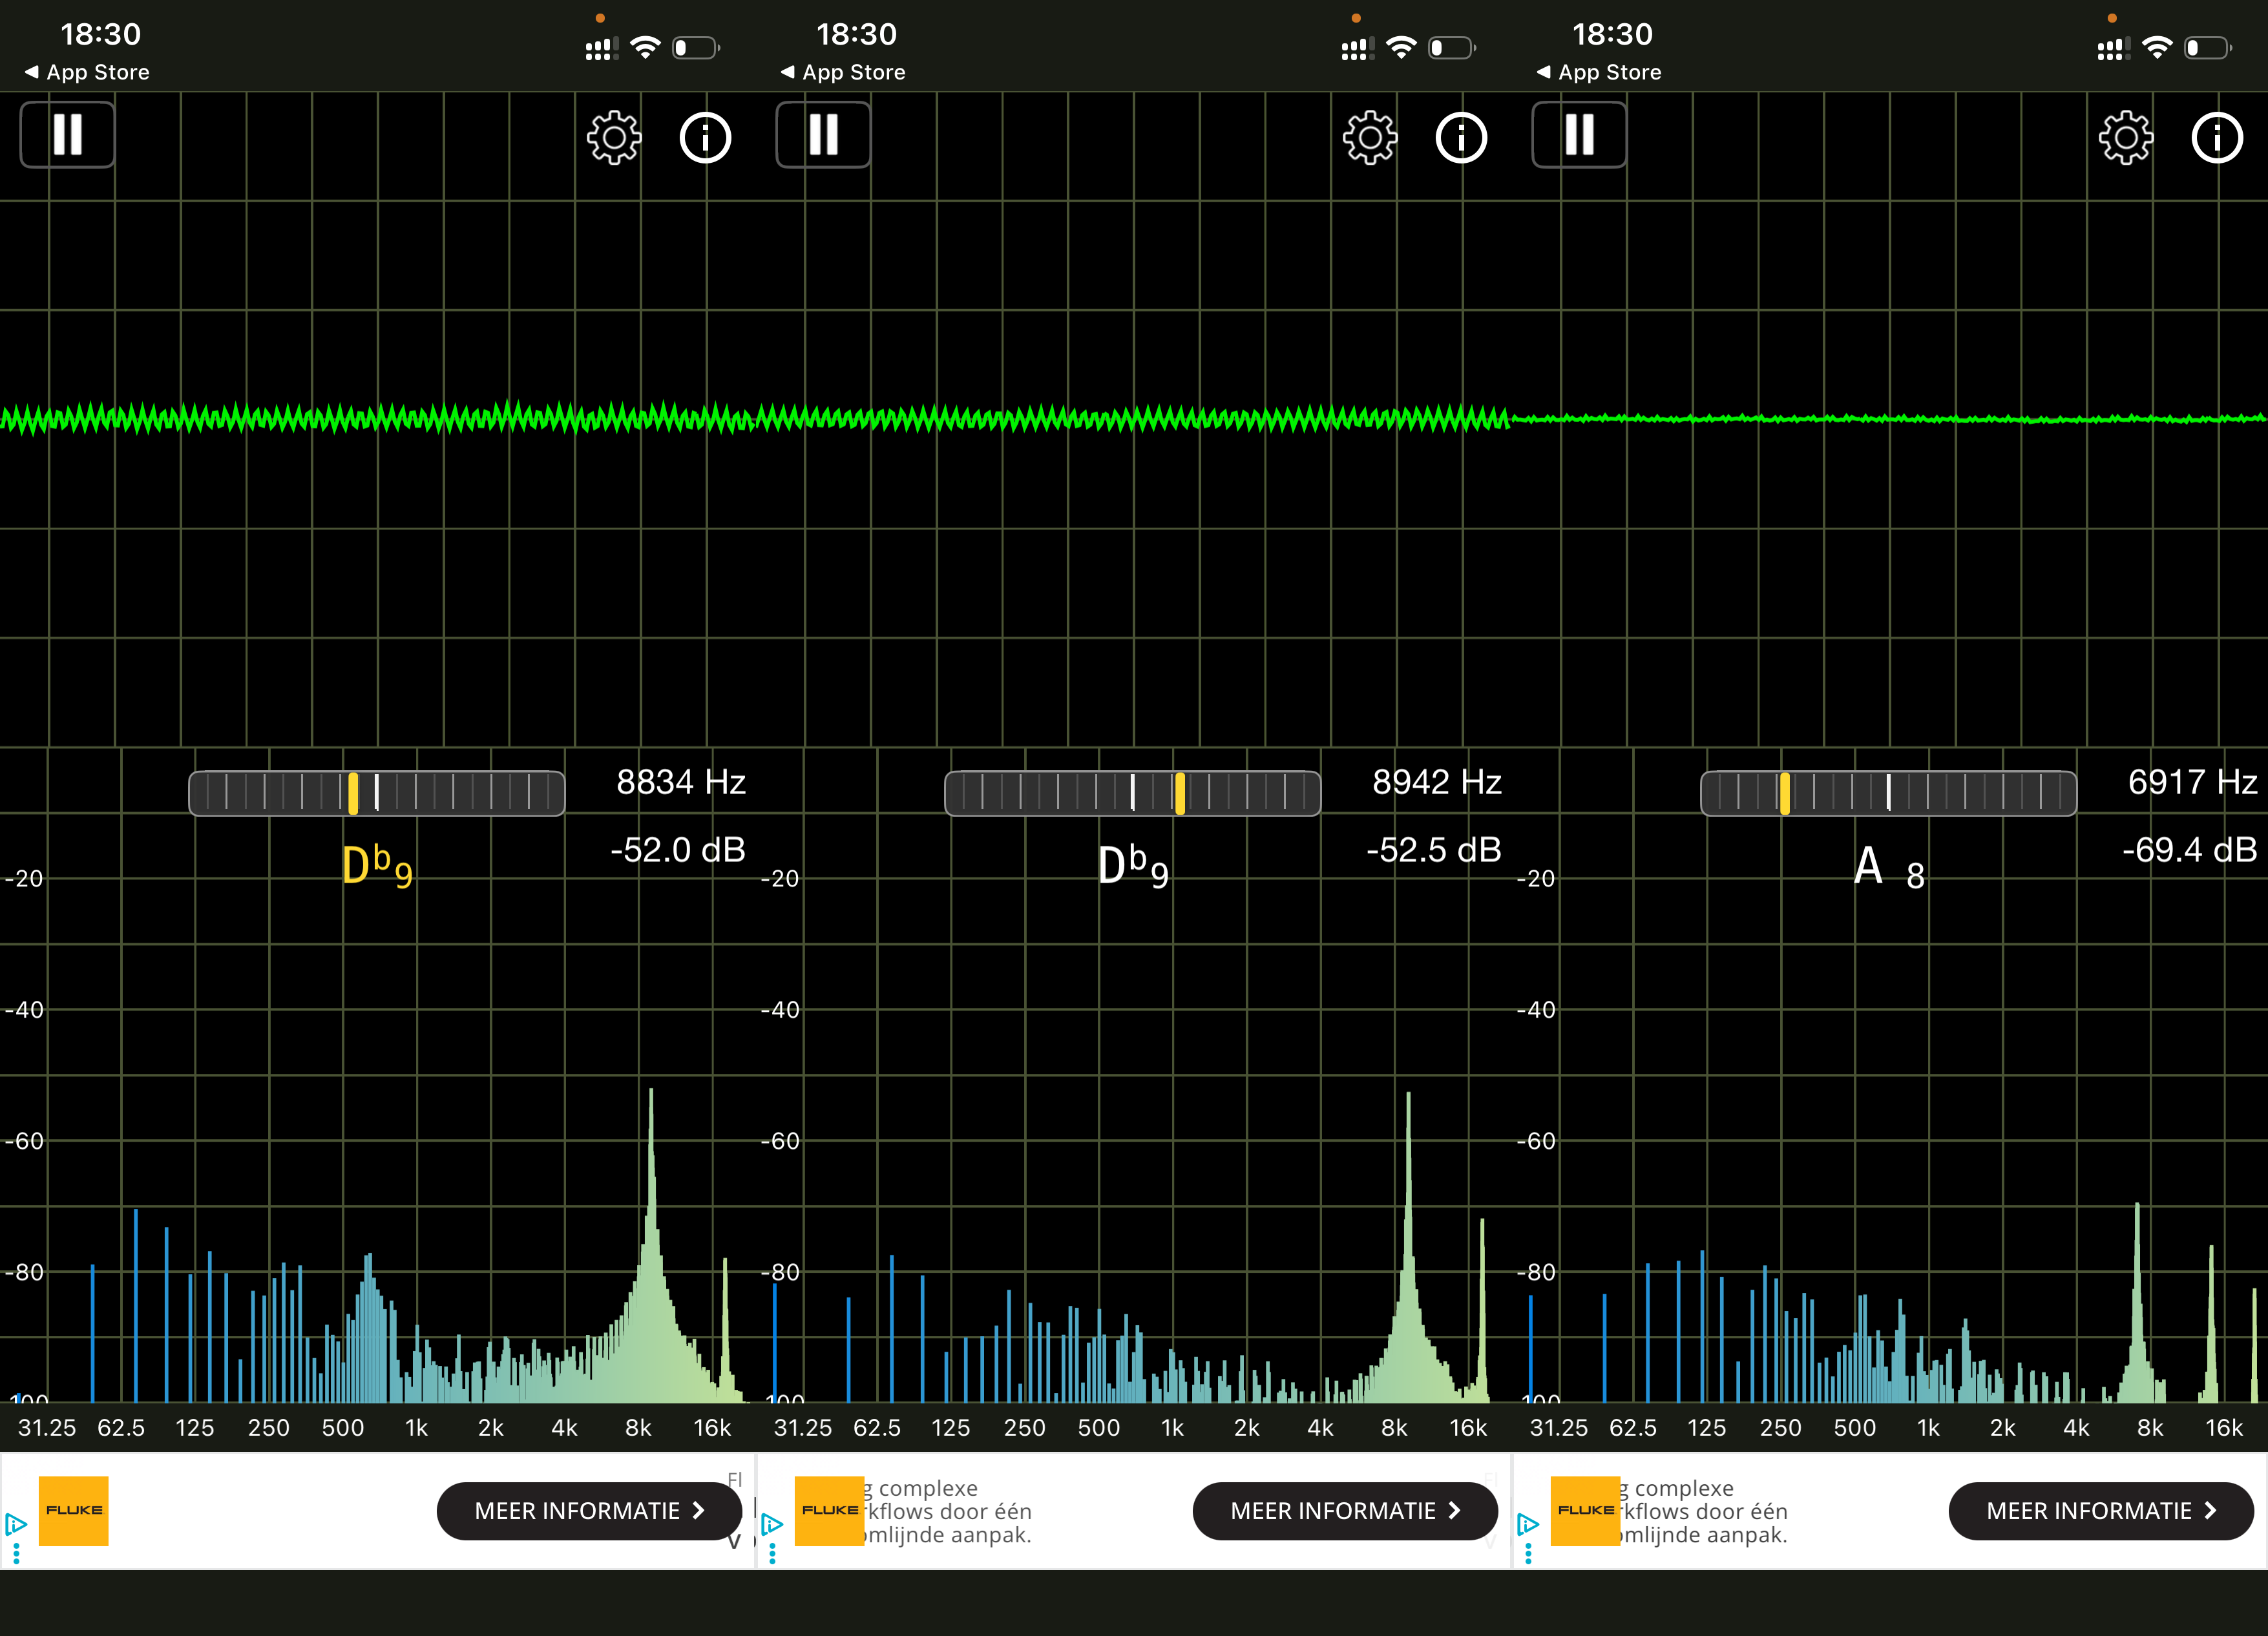This screenshot has height=1636, width=2268.
Task: Tap Fluke ad logo below the 8834 Hz screen
Action: (74, 1511)
